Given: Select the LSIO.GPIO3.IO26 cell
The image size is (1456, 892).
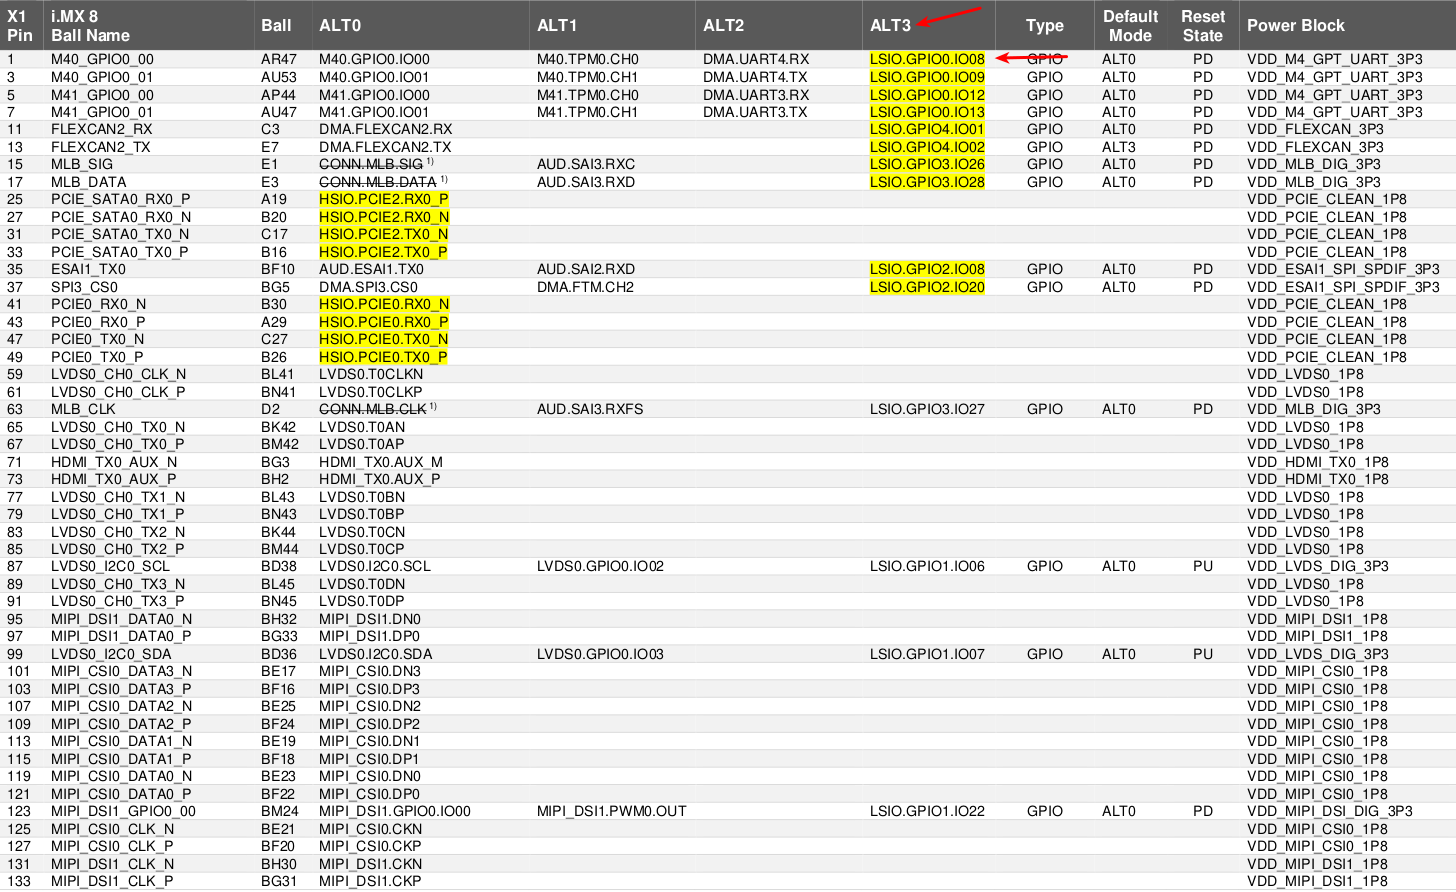Looking at the screenshot, I should click(927, 164).
